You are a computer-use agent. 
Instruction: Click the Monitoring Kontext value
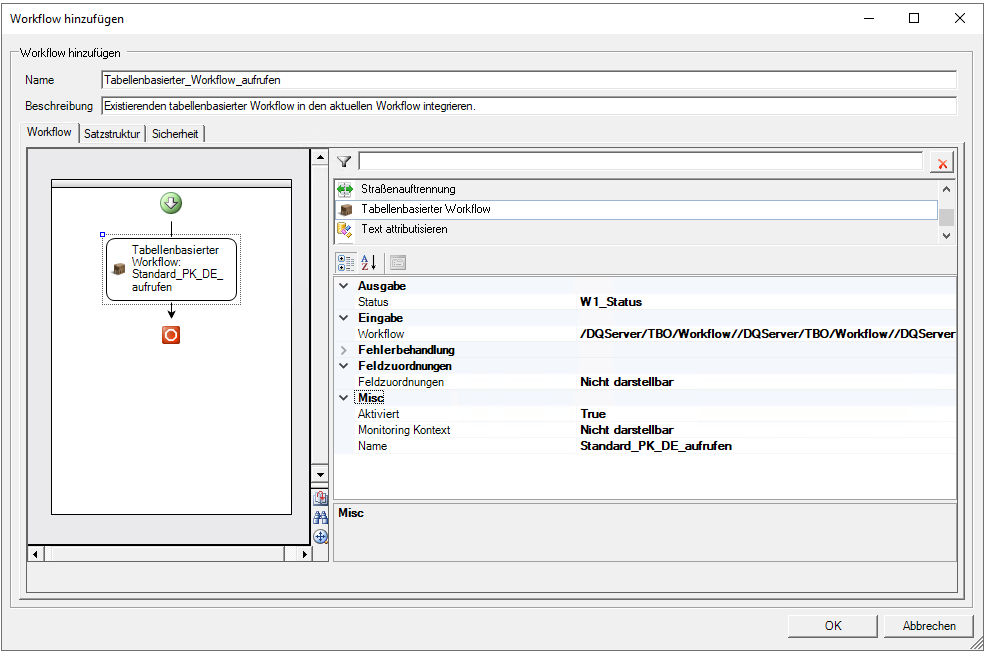click(x=626, y=430)
